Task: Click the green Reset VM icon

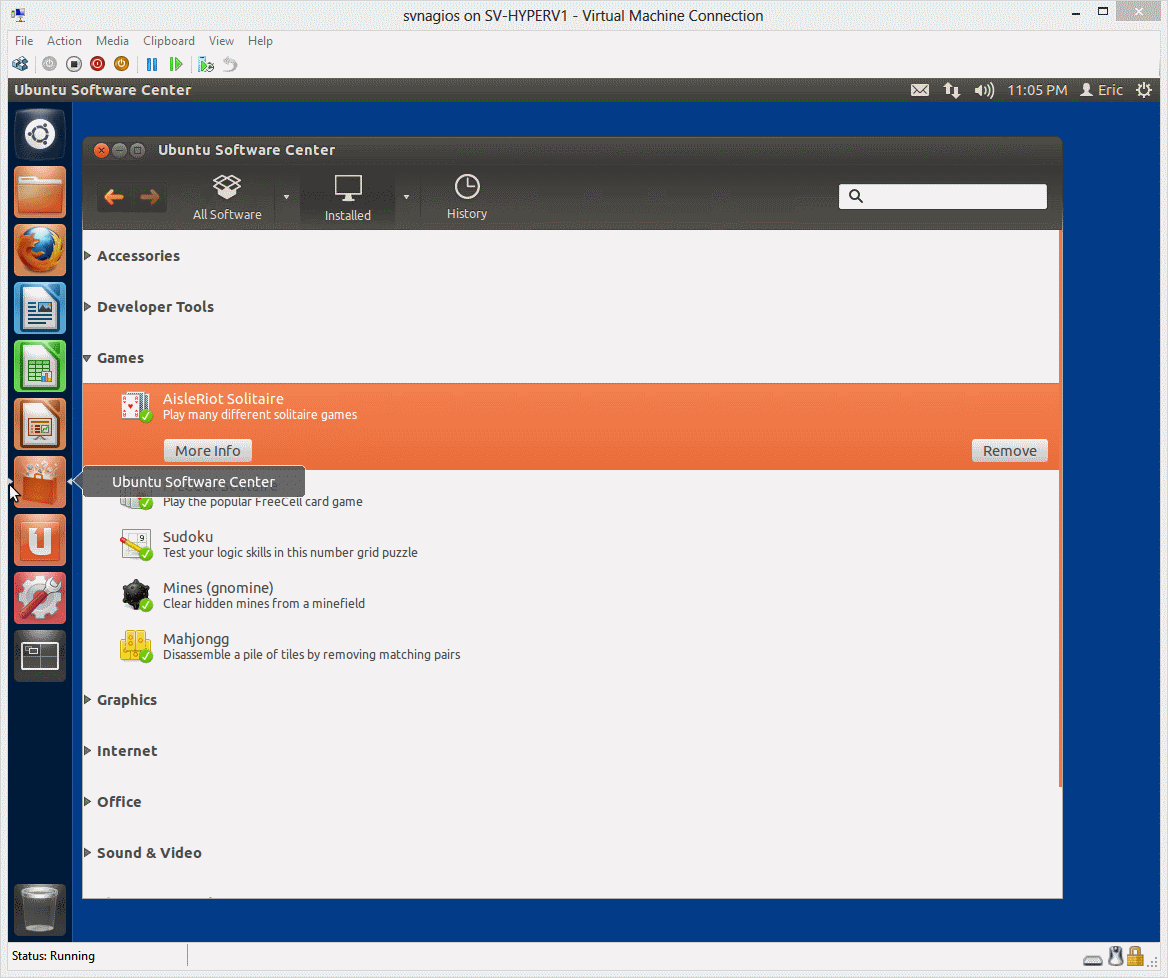Action: (176, 64)
